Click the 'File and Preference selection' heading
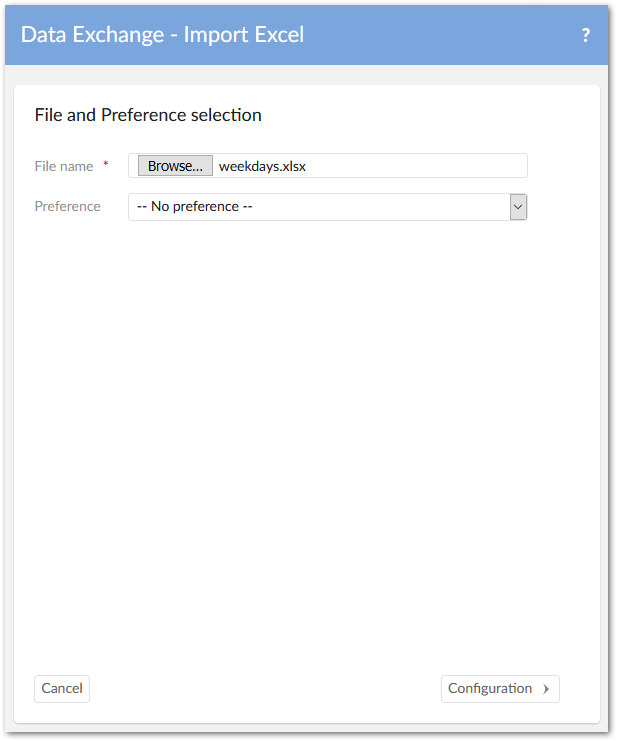Image resolution: width=617 pixels, height=741 pixels. tap(148, 115)
